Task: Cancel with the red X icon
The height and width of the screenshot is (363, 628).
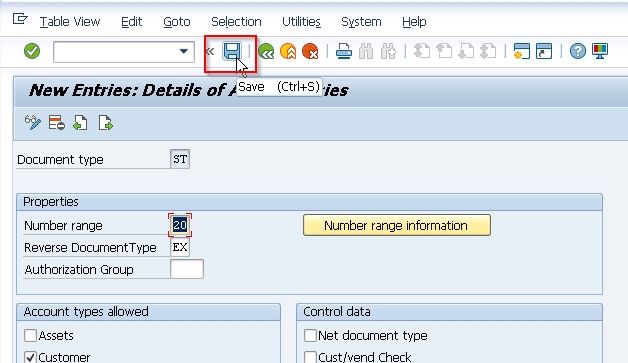Action: click(310, 52)
